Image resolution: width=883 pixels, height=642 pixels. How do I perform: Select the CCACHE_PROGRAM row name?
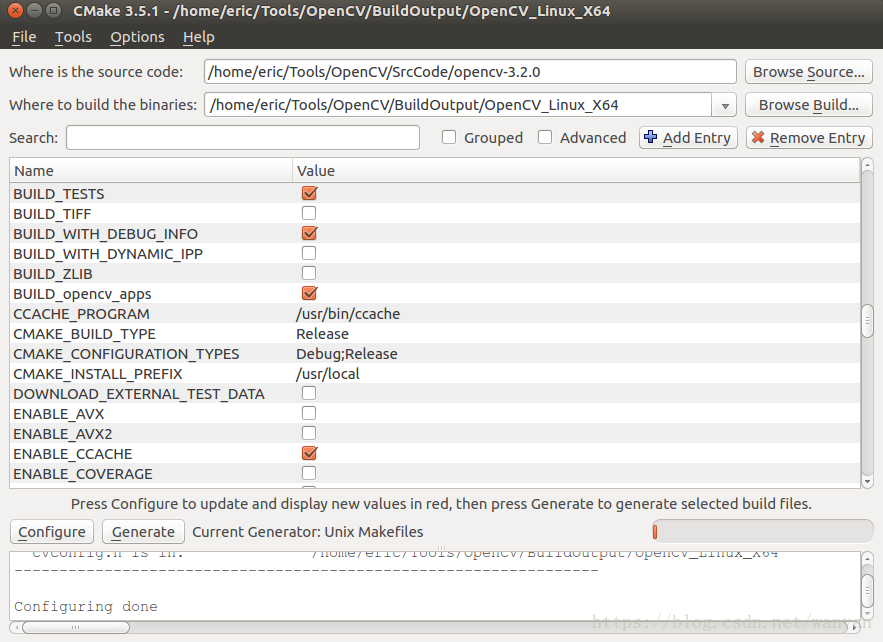[82, 314]
